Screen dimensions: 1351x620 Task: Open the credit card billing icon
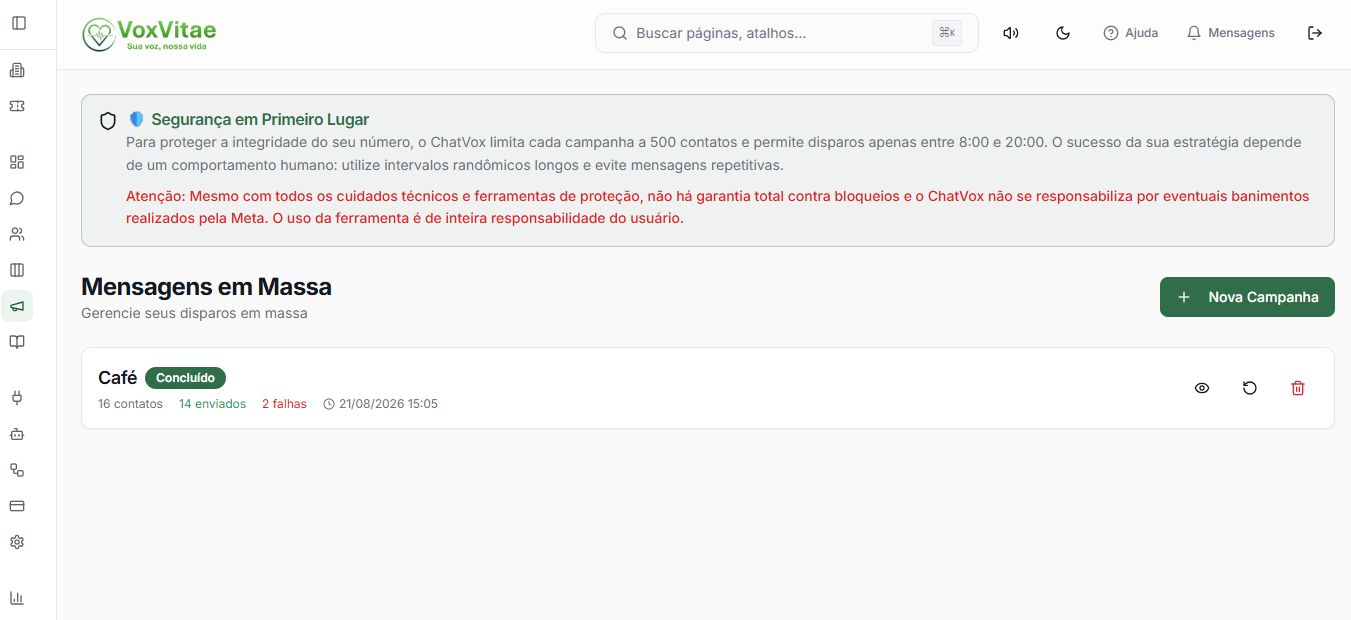click(x=17, y=506)
